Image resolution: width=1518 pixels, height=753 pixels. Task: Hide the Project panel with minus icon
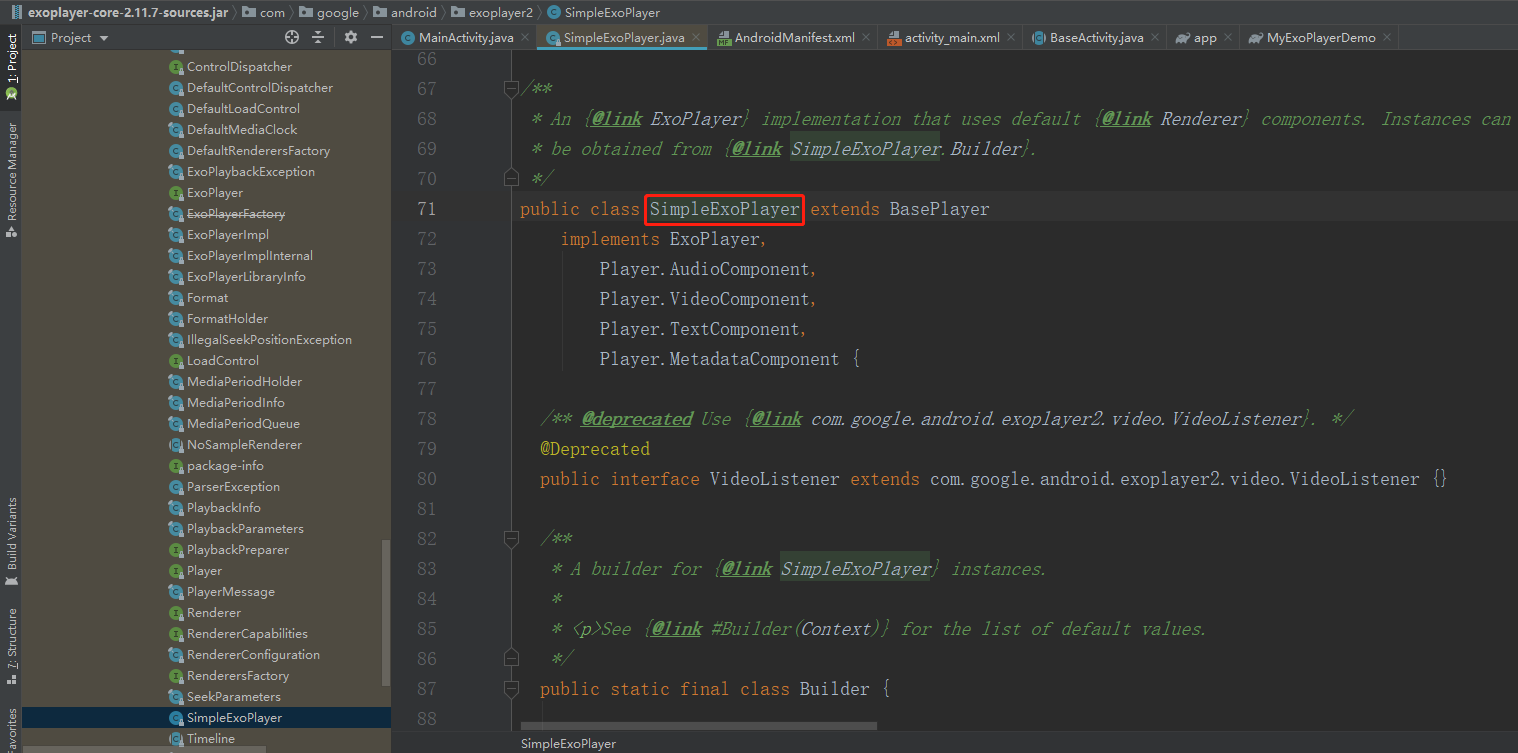(377, 37)
